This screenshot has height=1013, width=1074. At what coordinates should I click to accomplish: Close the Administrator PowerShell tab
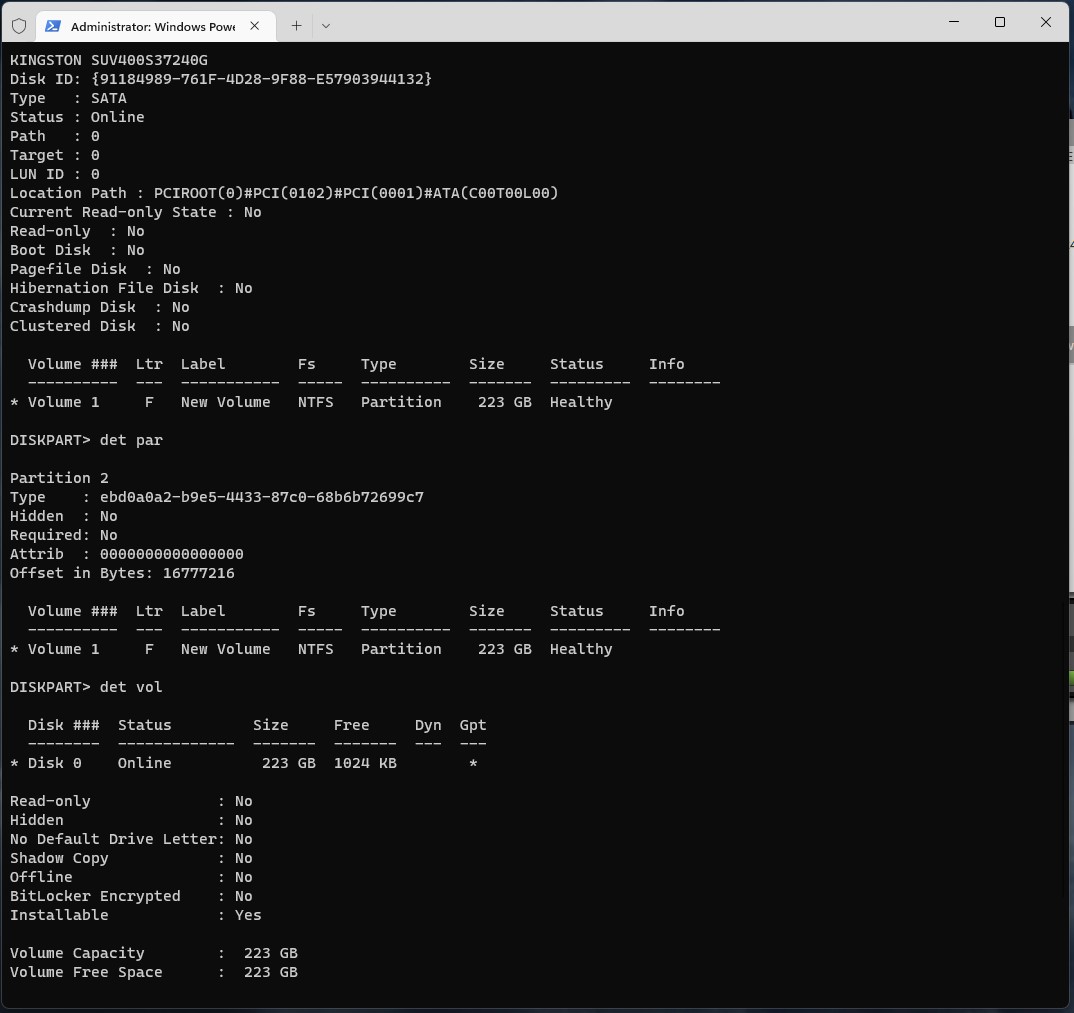255,26
